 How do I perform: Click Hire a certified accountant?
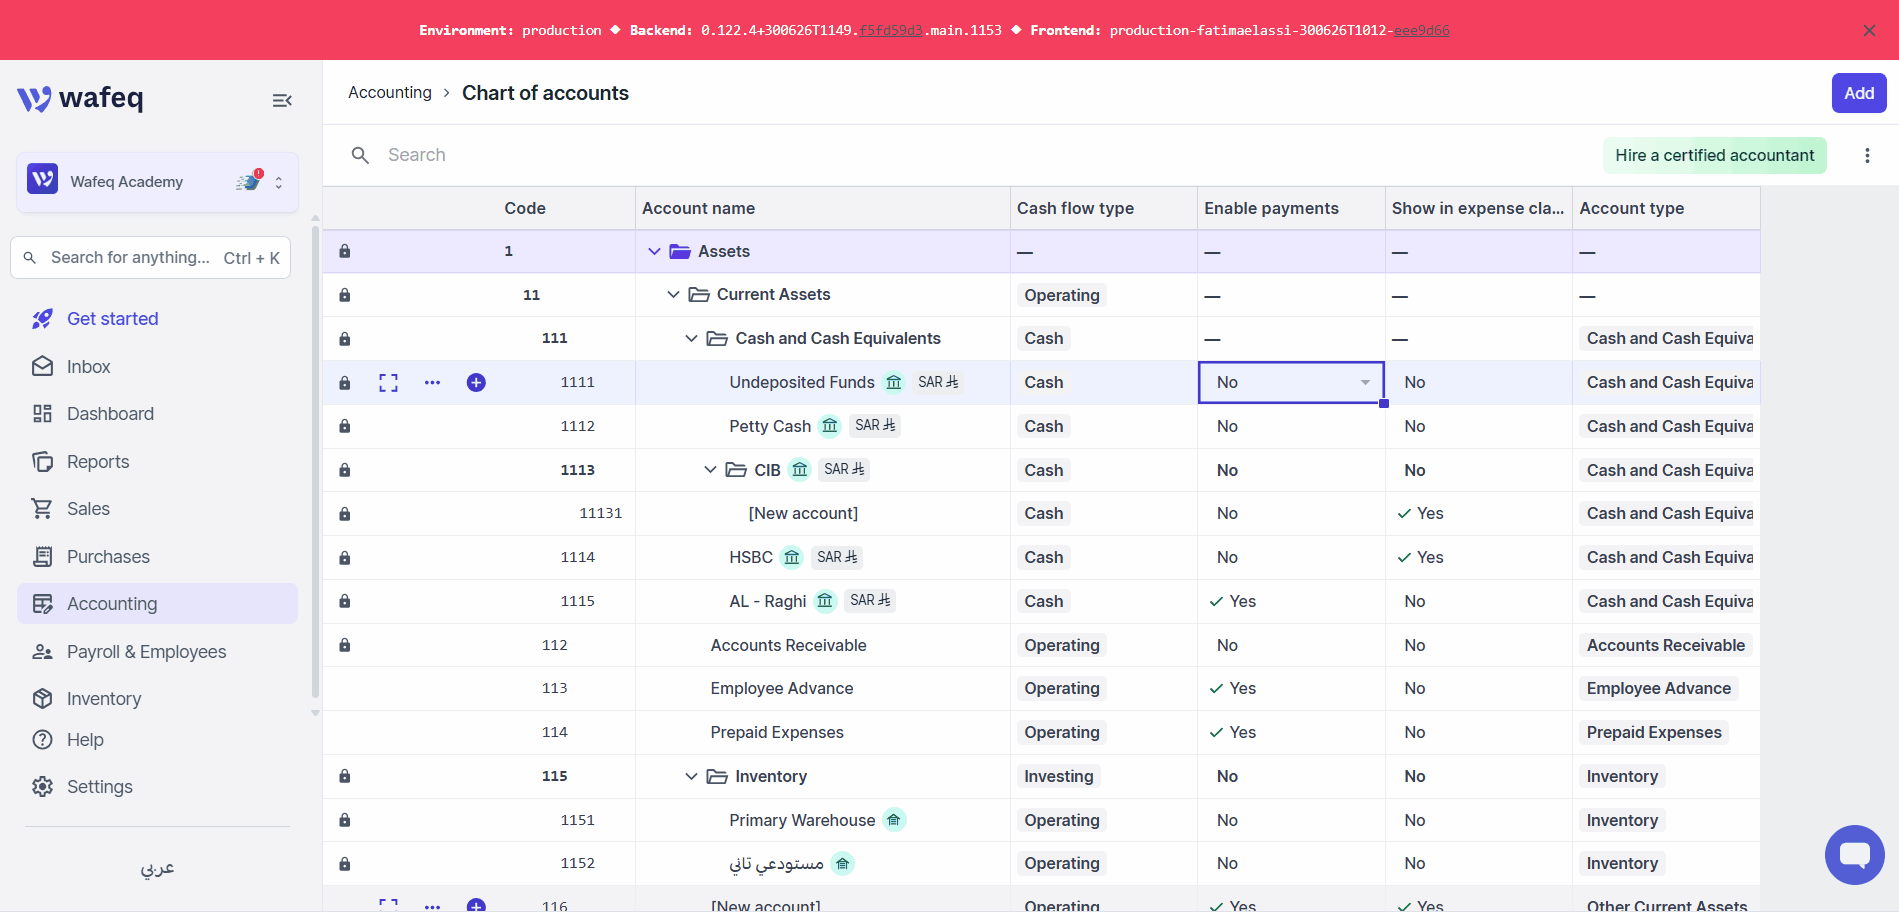click(x=1714, y=155)
